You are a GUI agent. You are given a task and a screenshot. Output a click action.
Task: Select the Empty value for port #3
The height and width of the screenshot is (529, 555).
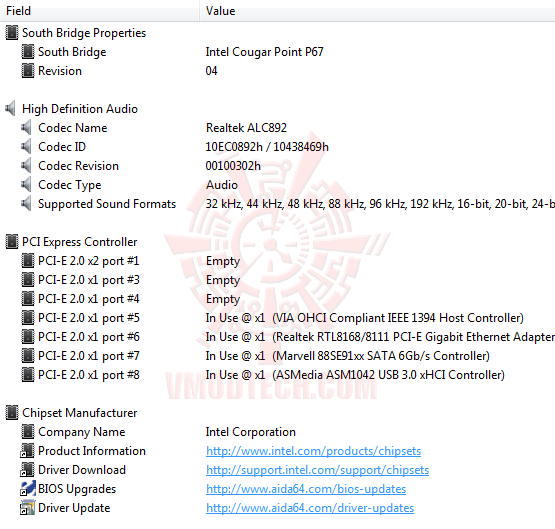click(223, 280)
